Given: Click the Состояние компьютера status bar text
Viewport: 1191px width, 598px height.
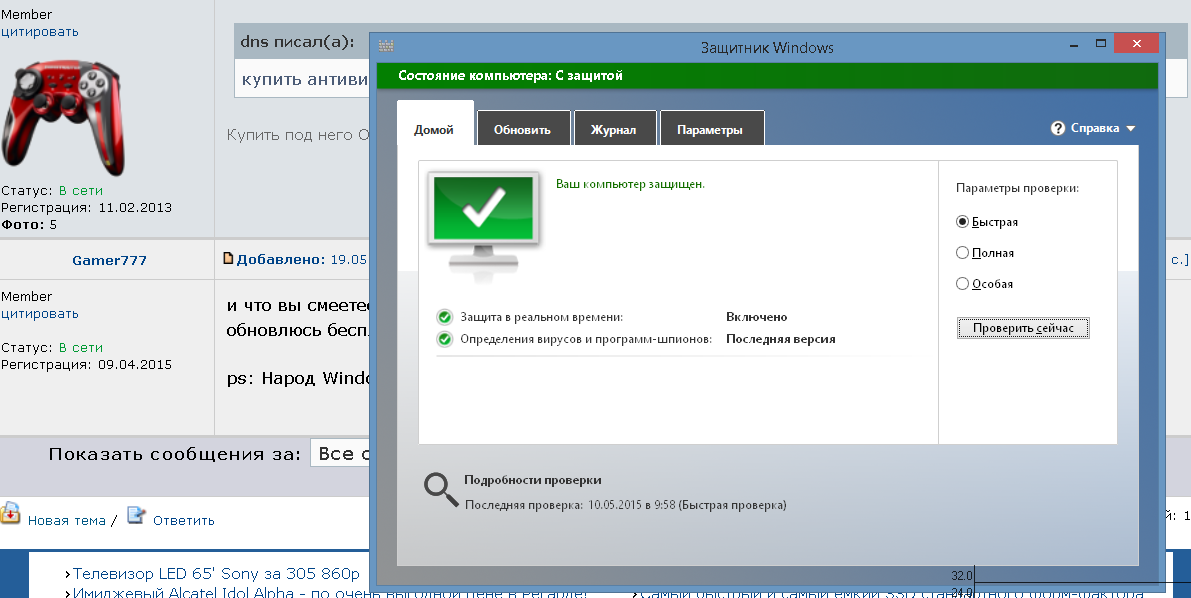Looking at the screenshot, I should coord(510,76).
